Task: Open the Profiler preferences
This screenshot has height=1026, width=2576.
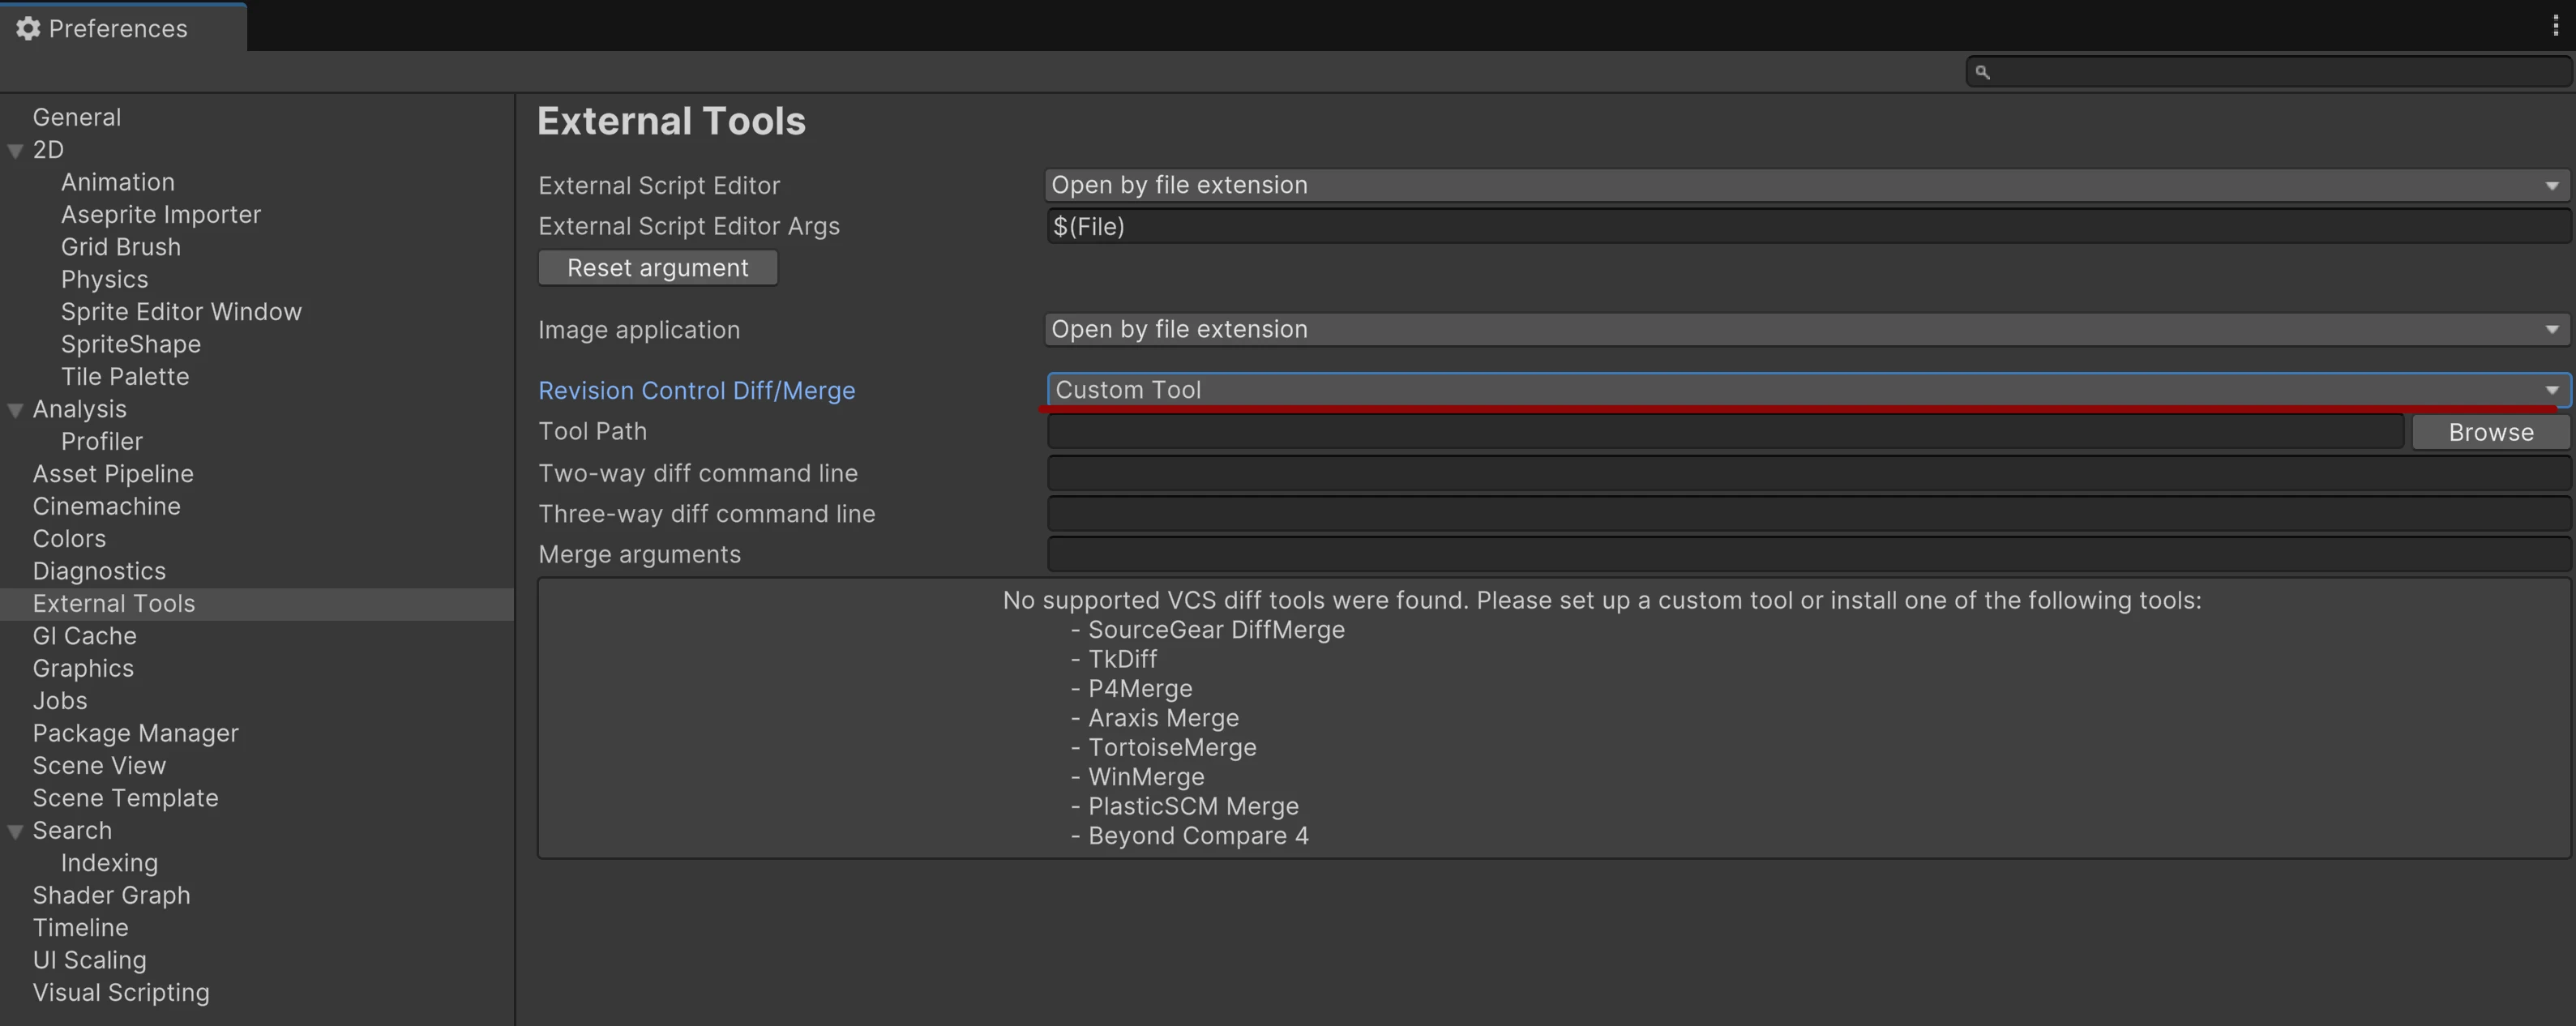Action: pos(102,441)
